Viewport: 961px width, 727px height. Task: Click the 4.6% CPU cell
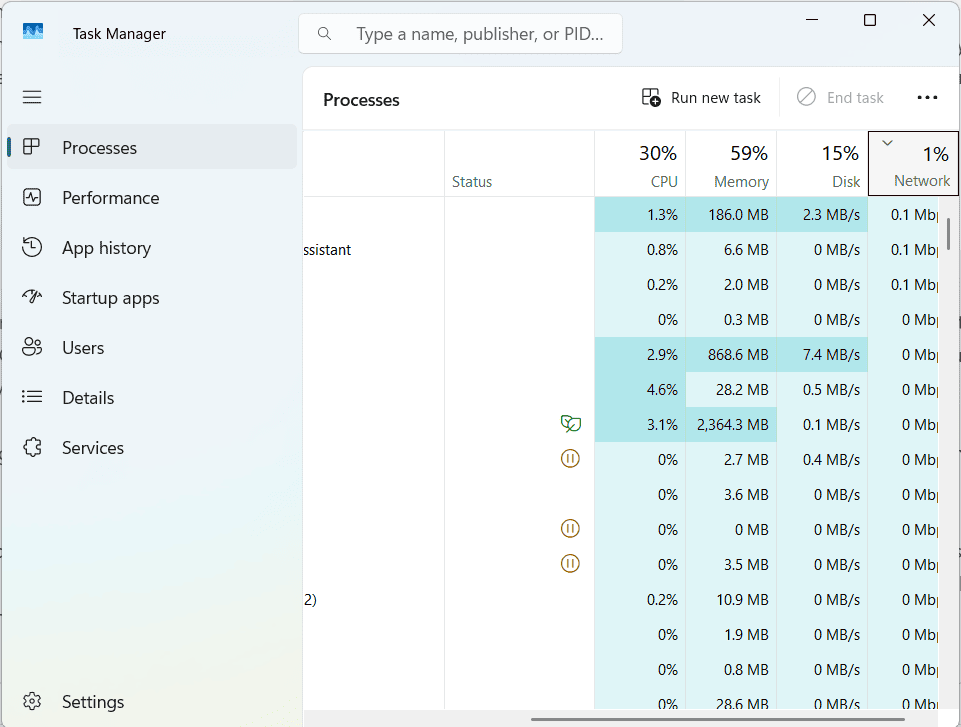[640, 389]
